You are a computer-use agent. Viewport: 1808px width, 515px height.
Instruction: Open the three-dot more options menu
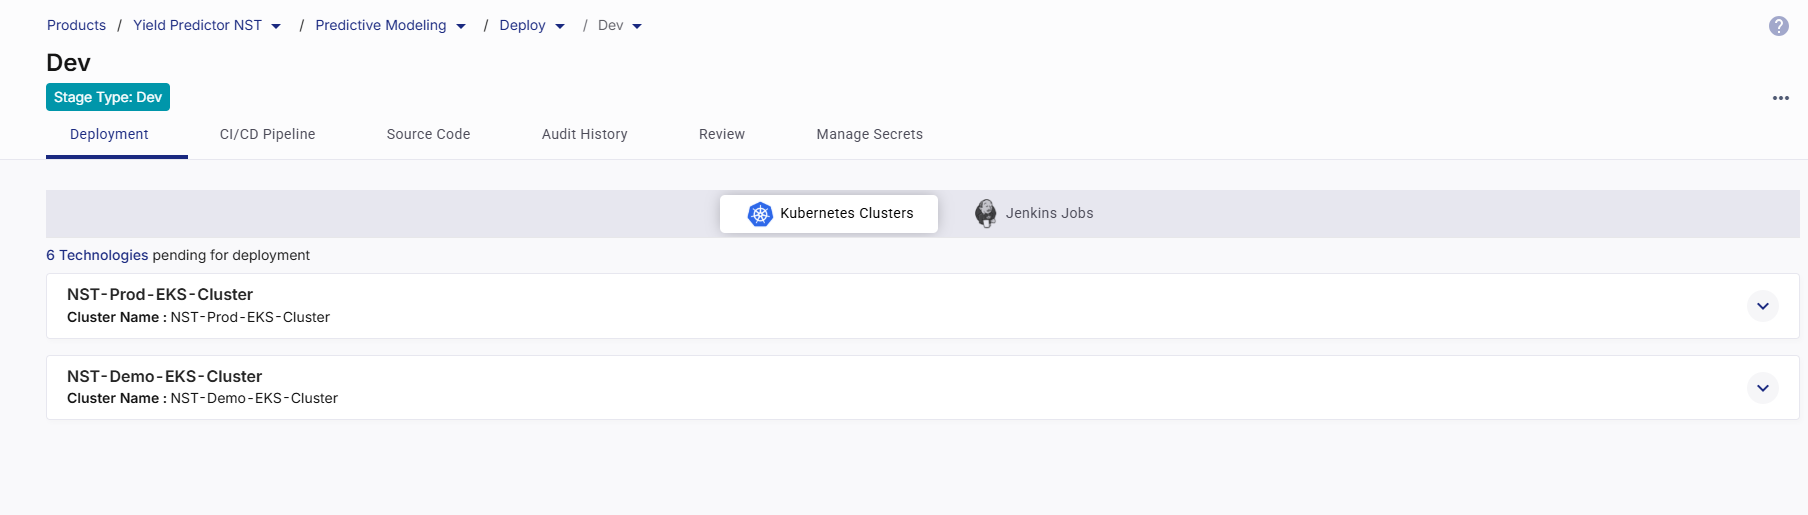(x=1780, y=98)
